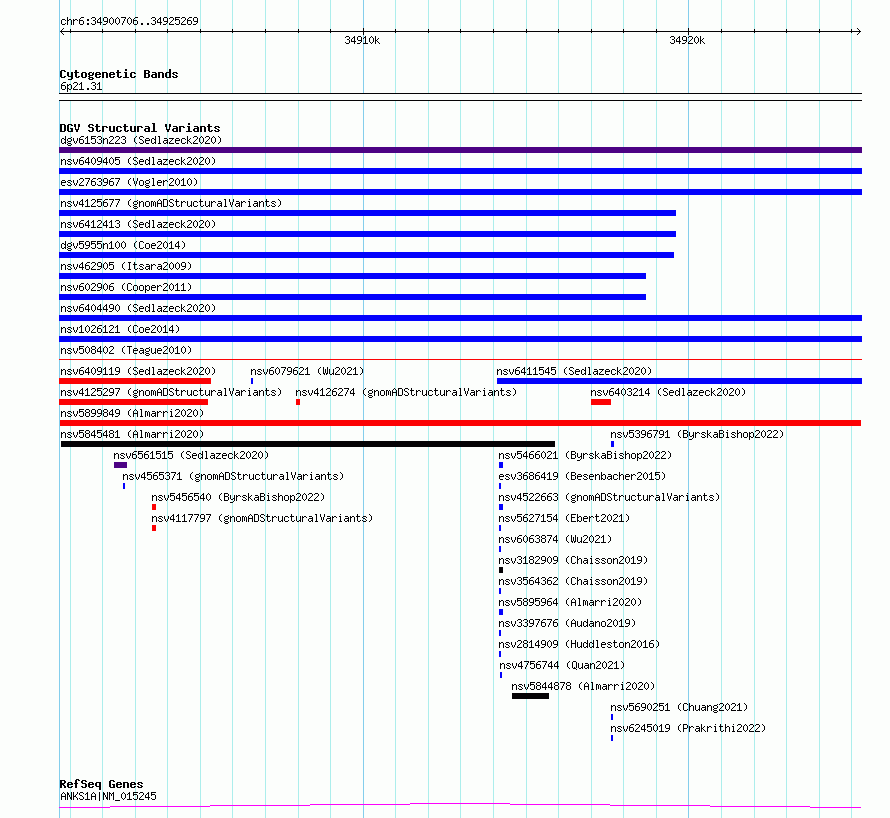Click the blue nsv4125677 variant bar
Image resolution: width=890 pixels, height=818 pixels.
coord(367,213)
